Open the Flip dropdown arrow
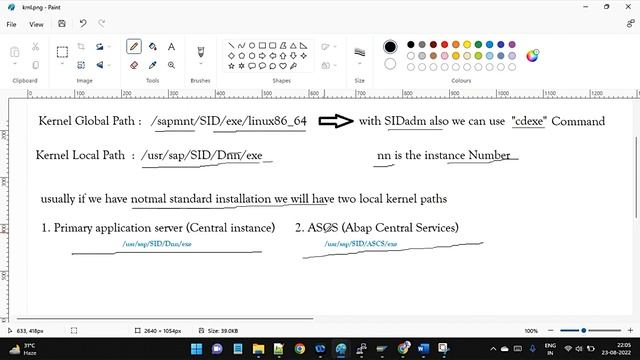The height and width of the screenshot is (360, 640). click(109, 65)
